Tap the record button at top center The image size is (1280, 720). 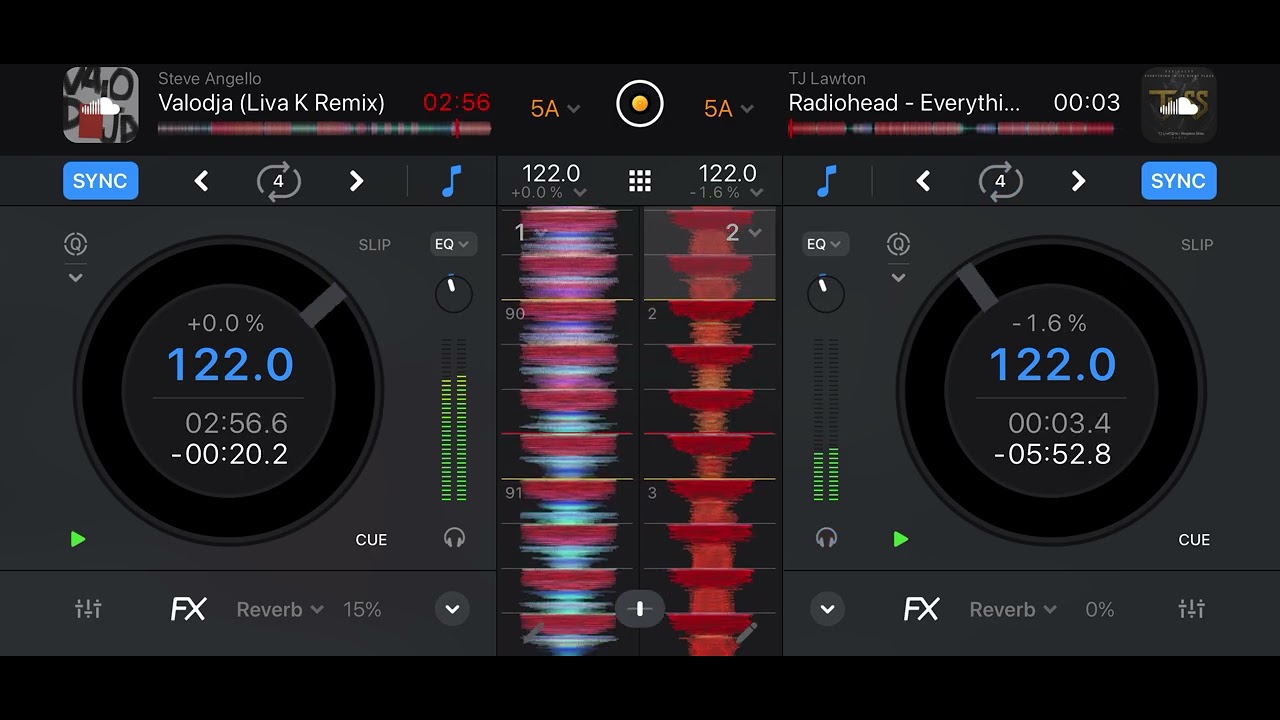[x=640, y=103]
